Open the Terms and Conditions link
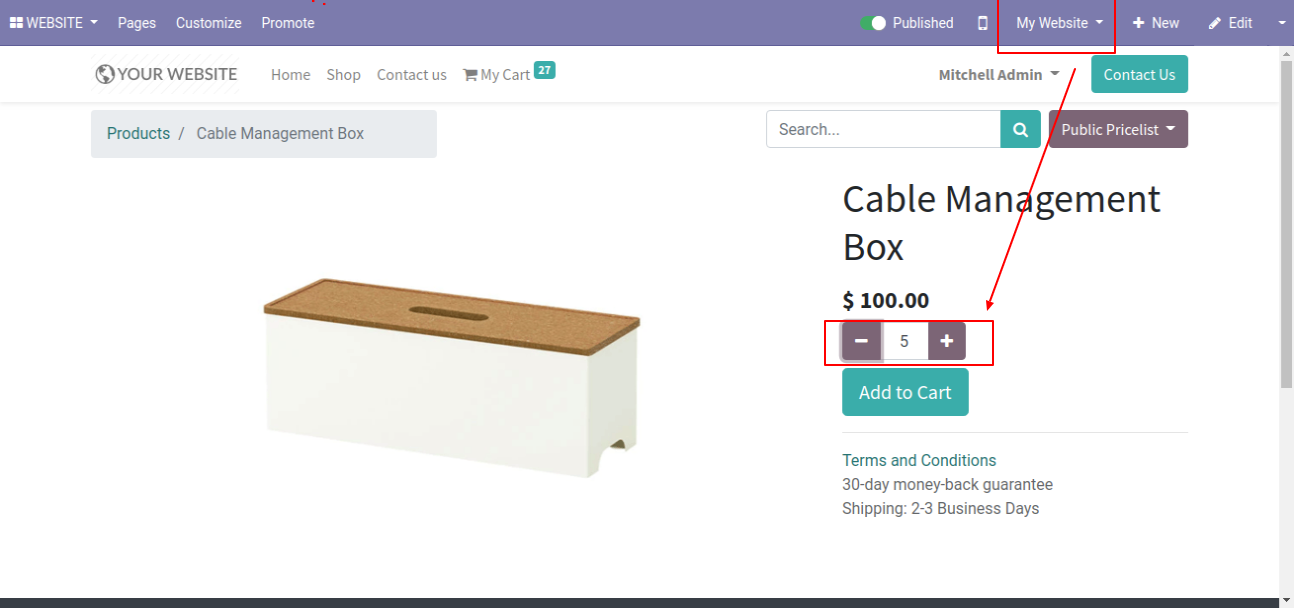 tap(919, 460)
